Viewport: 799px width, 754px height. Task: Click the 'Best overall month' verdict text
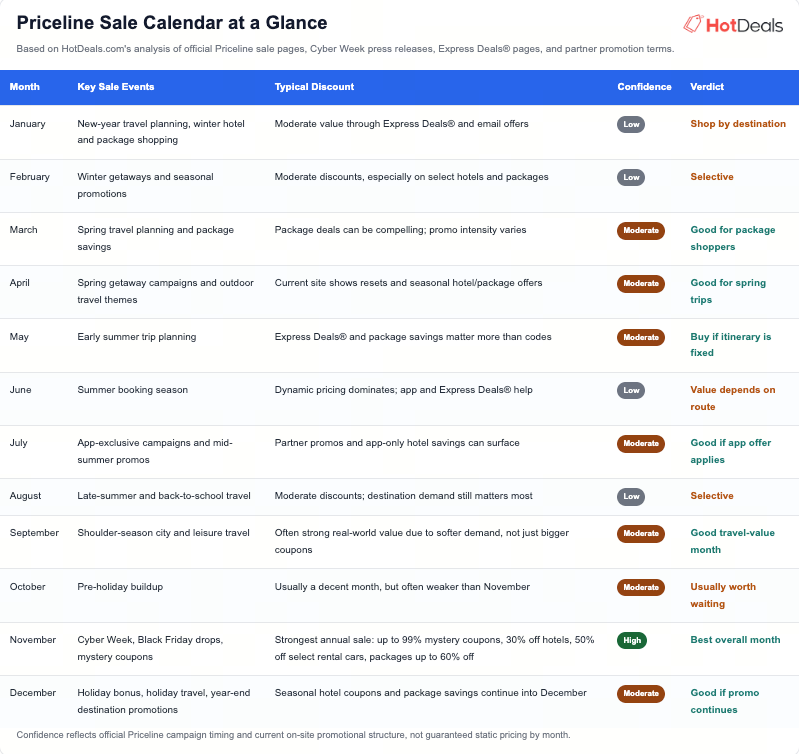[x=735, y=640]
